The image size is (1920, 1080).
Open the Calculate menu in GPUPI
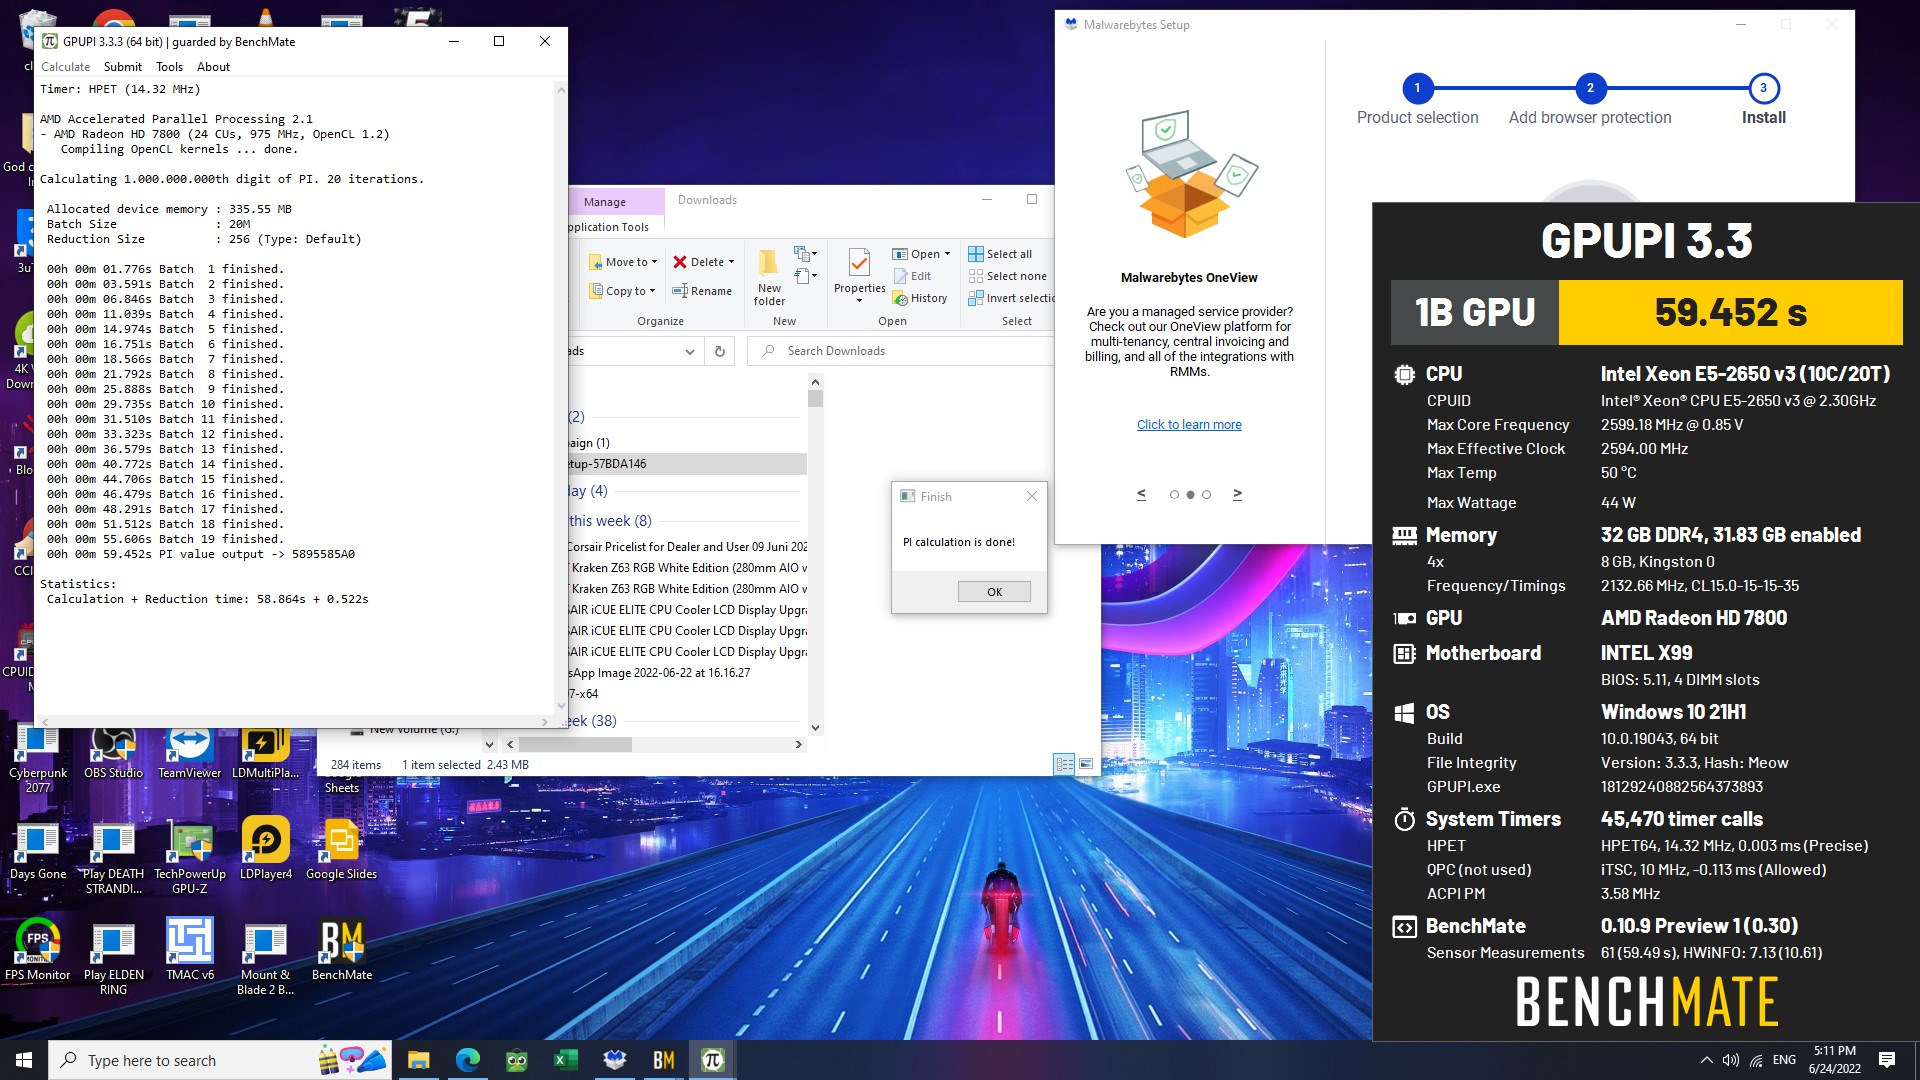(x=65, y=67)
